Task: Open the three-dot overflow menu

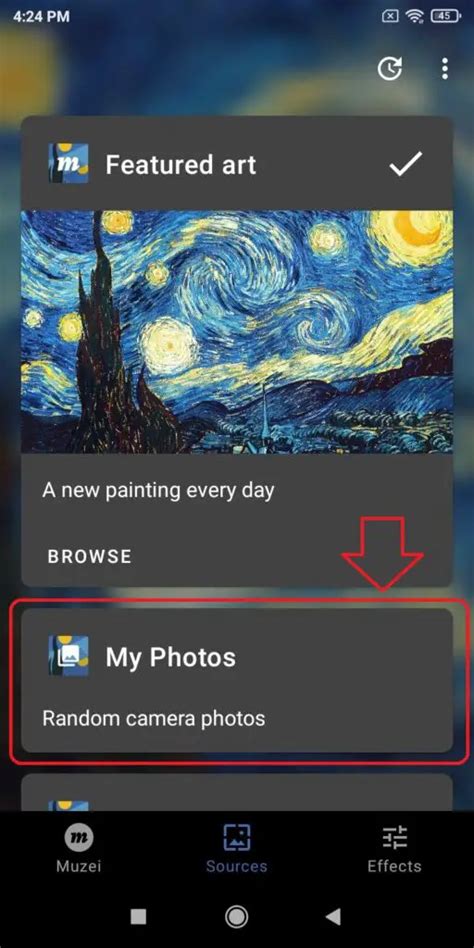Action: pos(445,69)
